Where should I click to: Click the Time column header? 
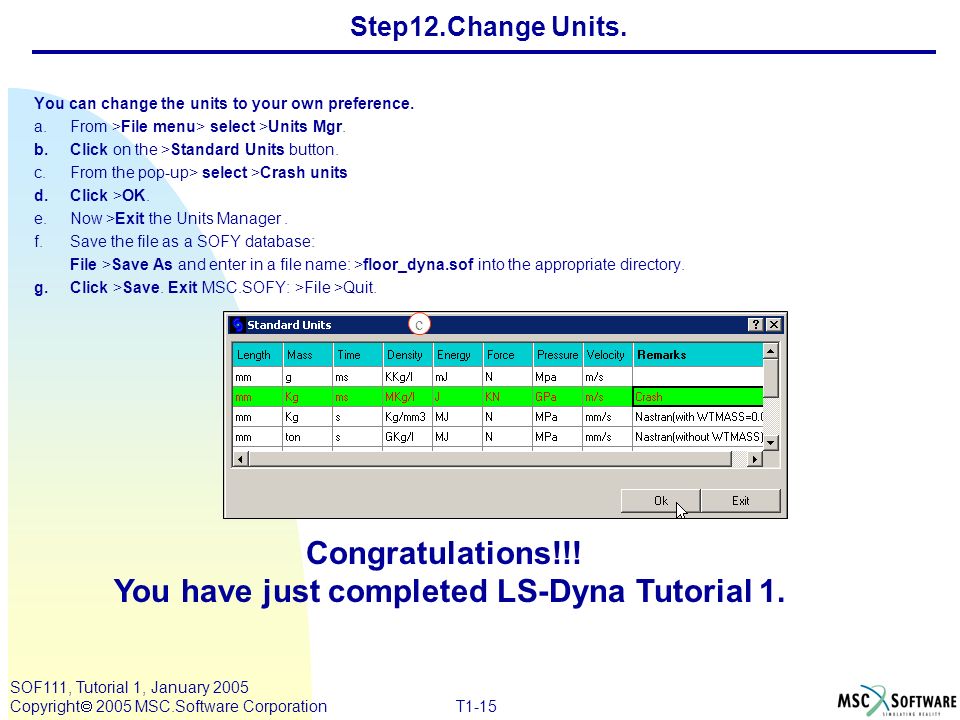358,355
